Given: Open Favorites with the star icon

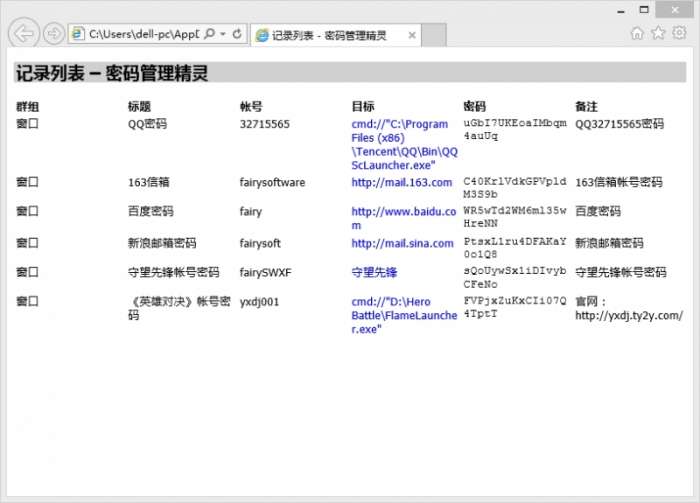Looking at the screenshot, I should pos(658,33).
